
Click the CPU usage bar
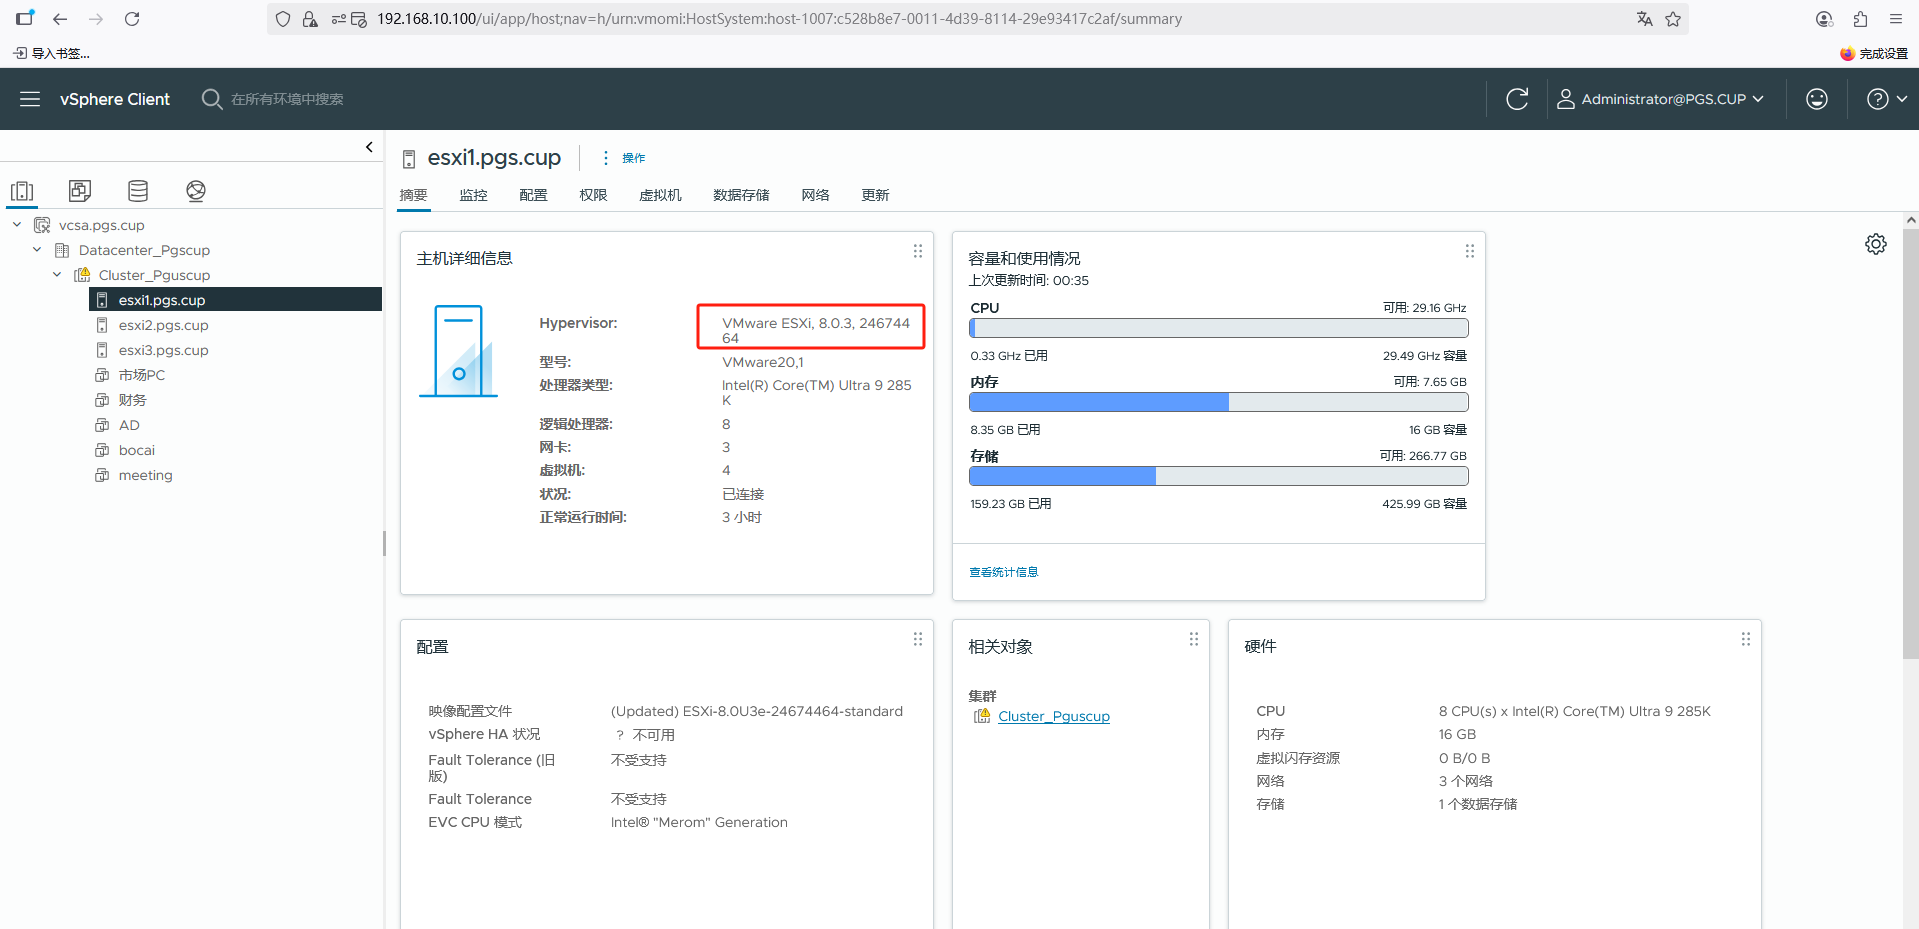click(x=1219, y=328)
